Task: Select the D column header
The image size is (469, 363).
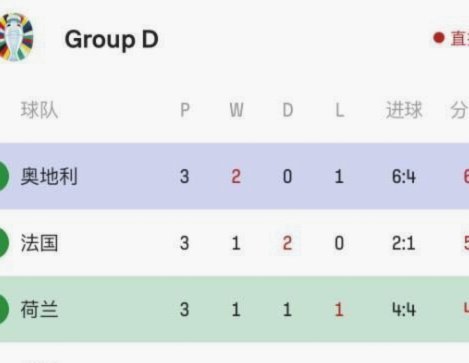Action: pos(288,110)
